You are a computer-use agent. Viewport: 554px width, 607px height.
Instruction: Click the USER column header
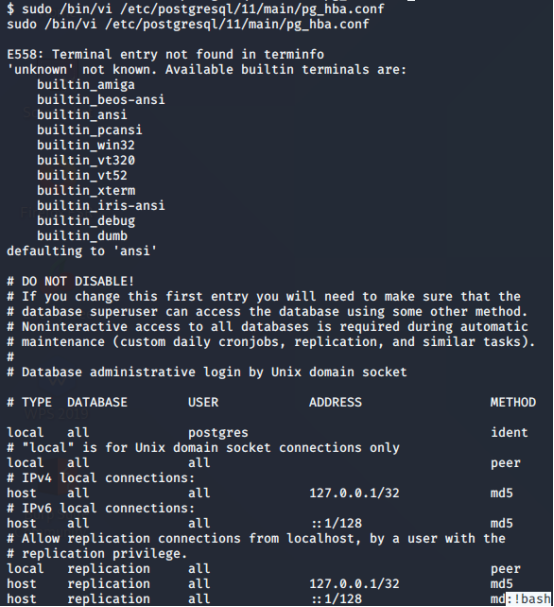tap(203, 402)
